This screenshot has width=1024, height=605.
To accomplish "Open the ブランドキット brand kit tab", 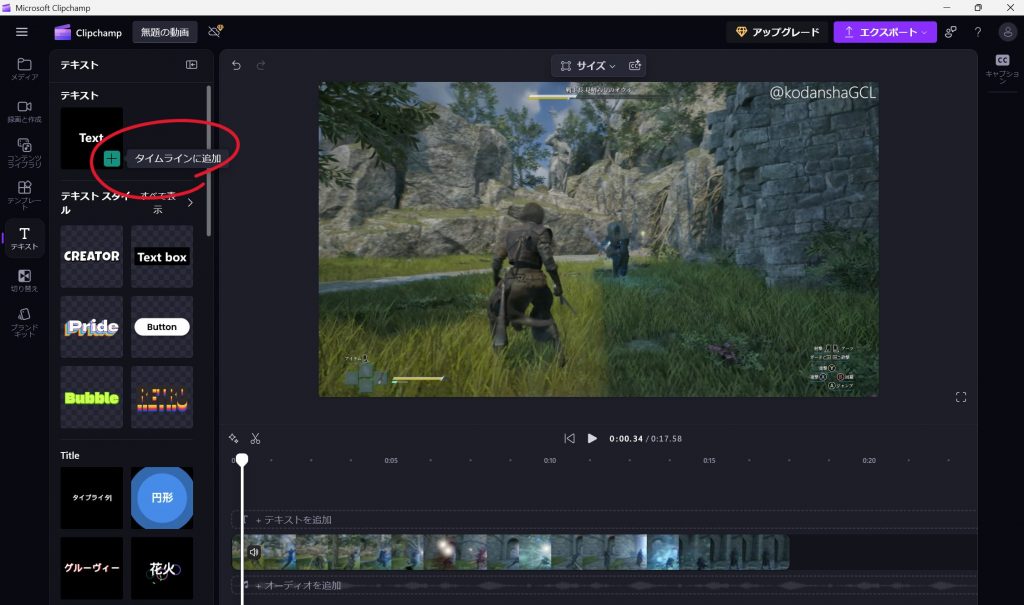I will pos(24,322).
